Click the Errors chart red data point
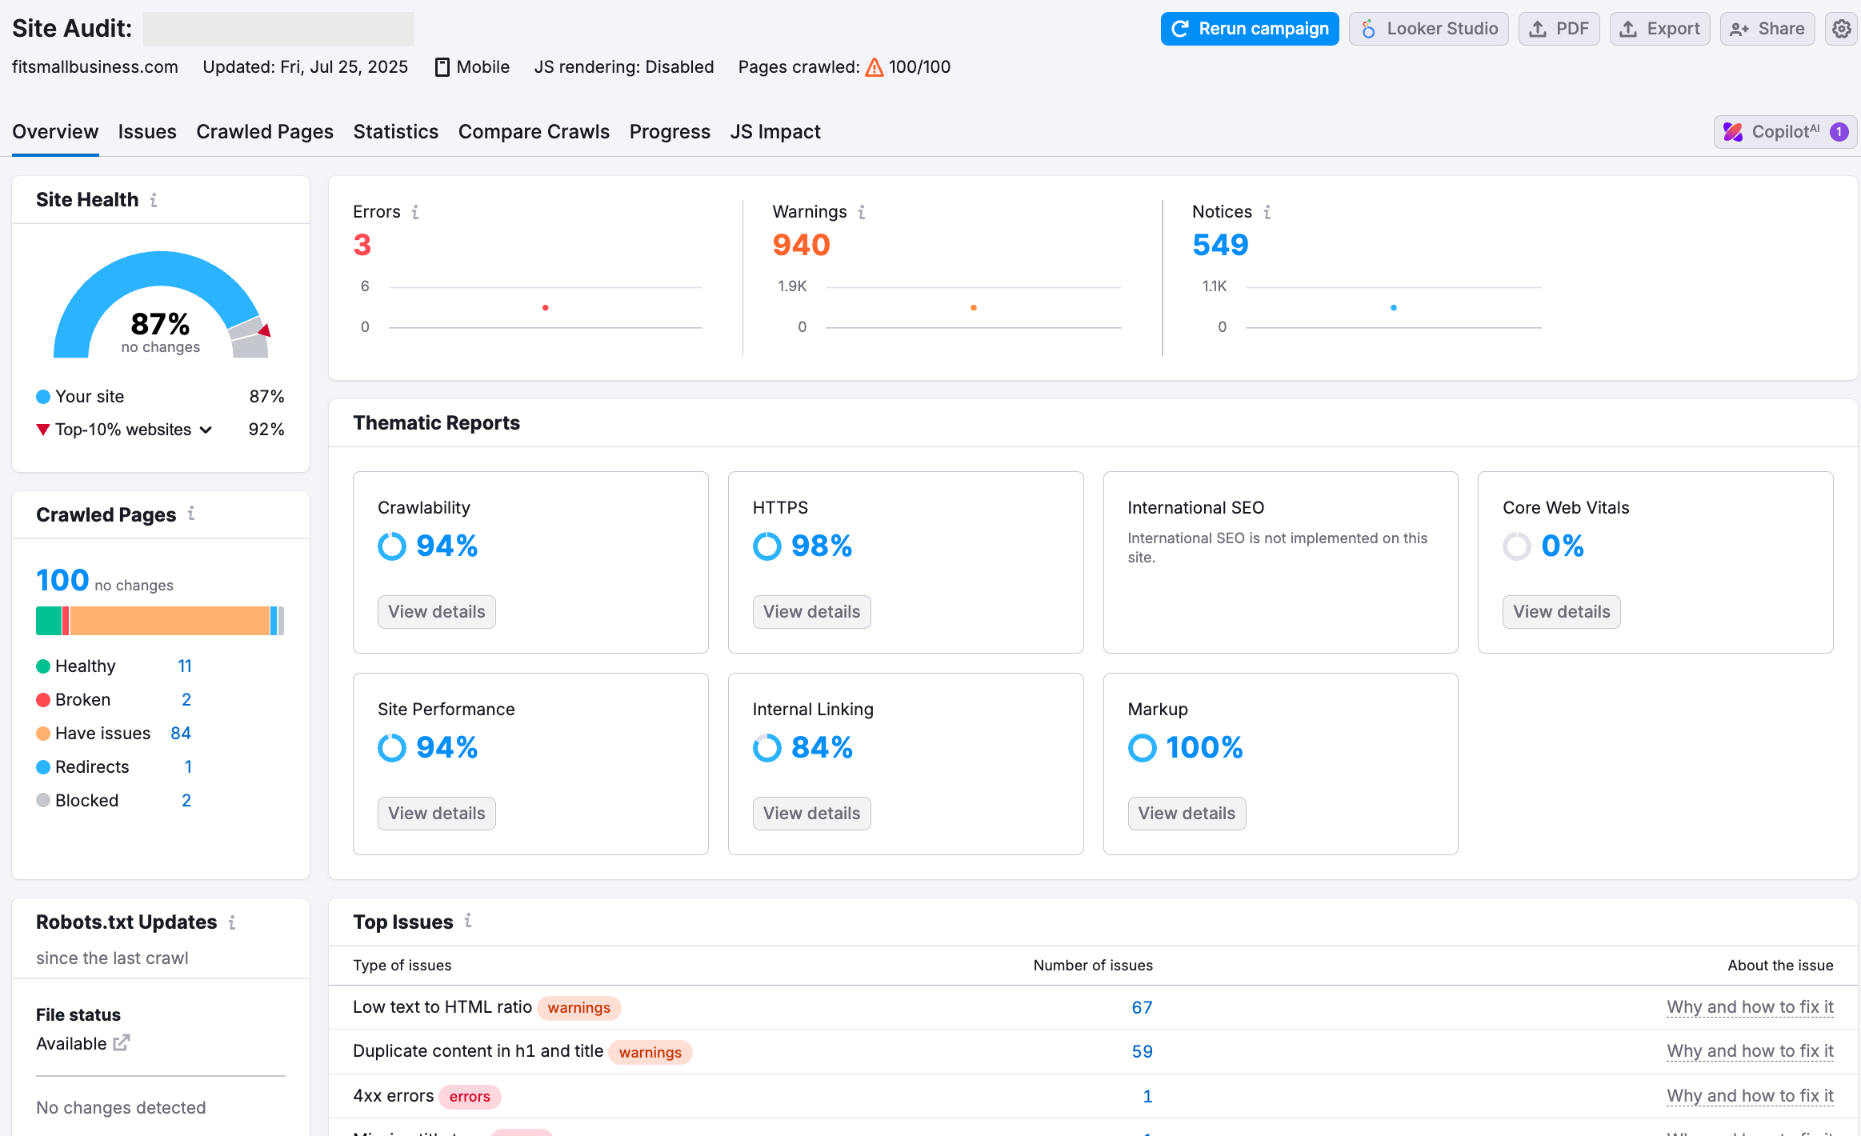The height and width of the screenshot is (1136, 1861). [x=545, y=308]
